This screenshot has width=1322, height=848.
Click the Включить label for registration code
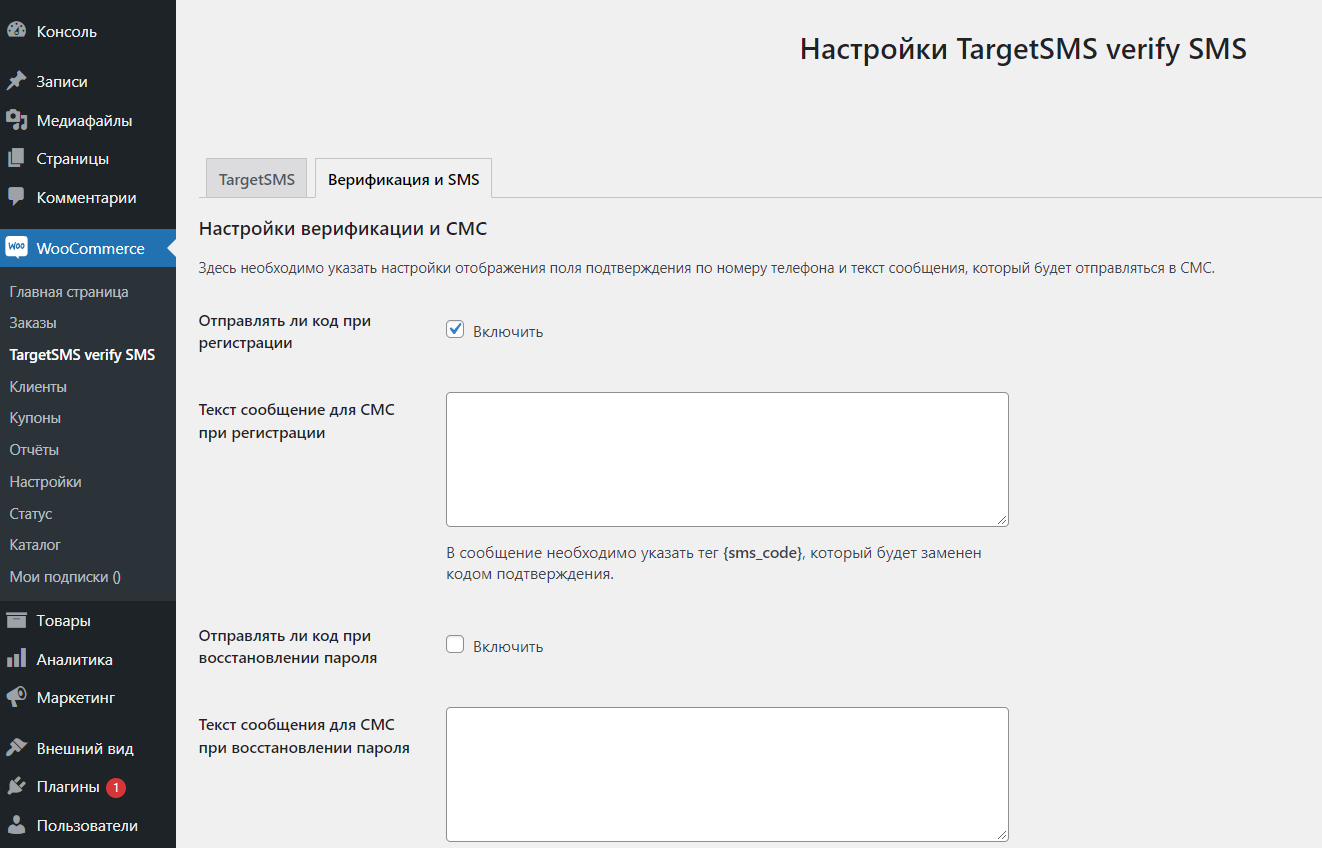coord(508,331)
